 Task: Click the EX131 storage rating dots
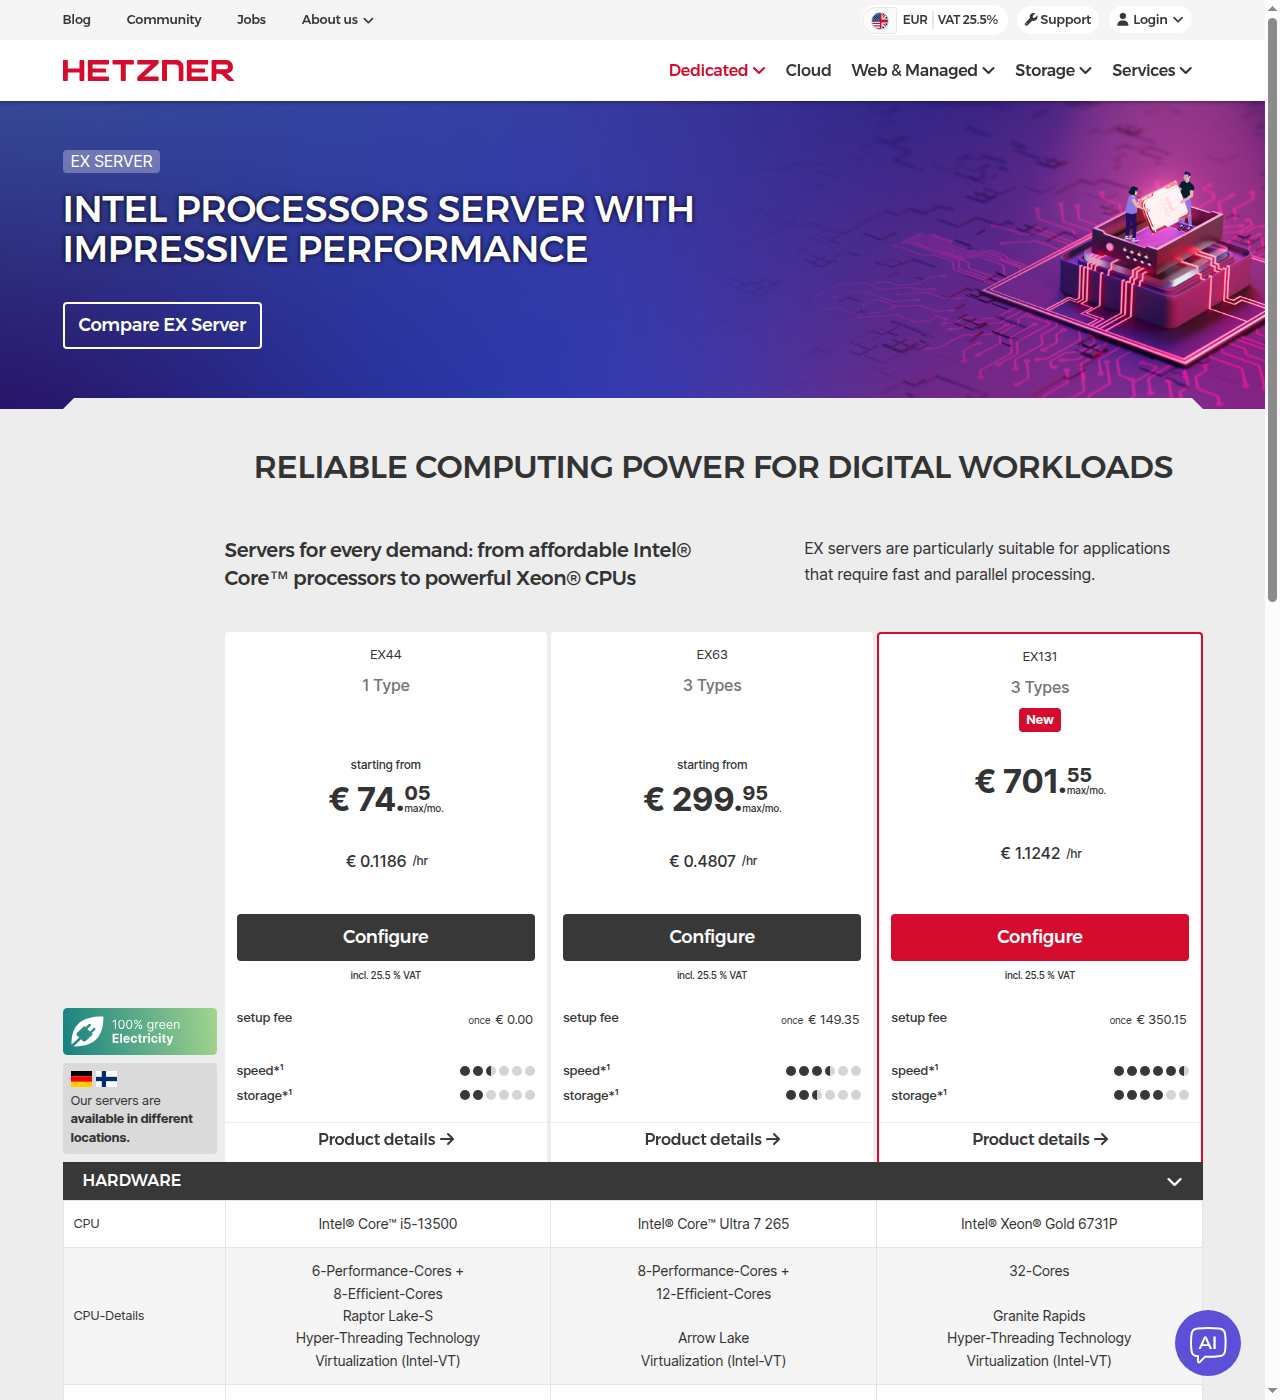click(x=1151, y=1095)
